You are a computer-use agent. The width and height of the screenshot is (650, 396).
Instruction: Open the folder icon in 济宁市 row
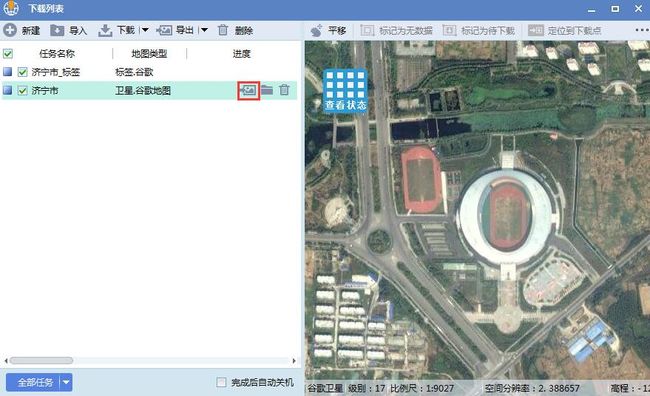[x=267, y=90]
